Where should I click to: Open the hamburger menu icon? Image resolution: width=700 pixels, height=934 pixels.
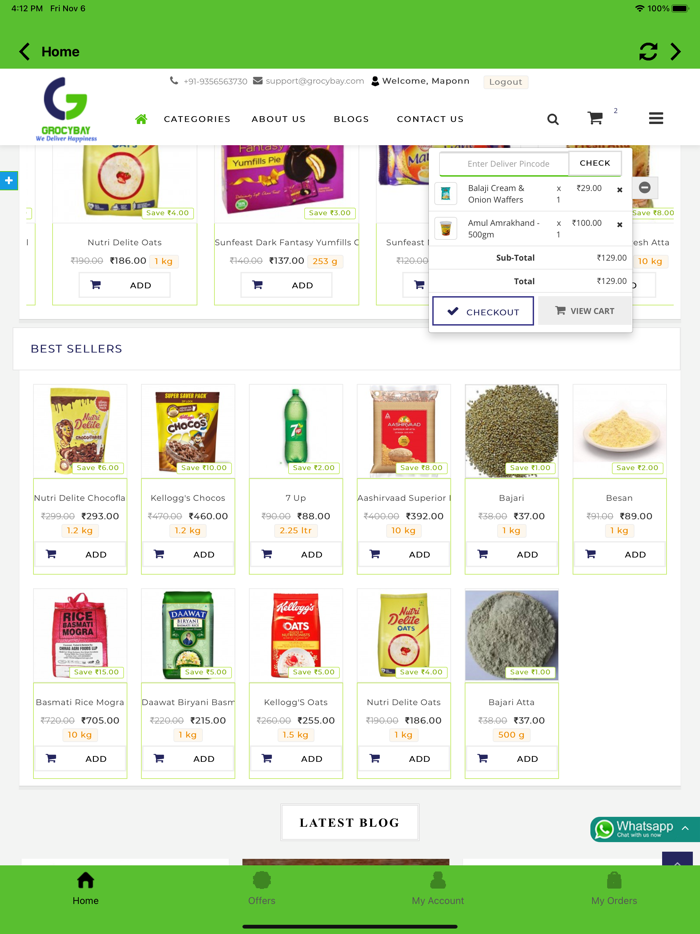point(656,119)
